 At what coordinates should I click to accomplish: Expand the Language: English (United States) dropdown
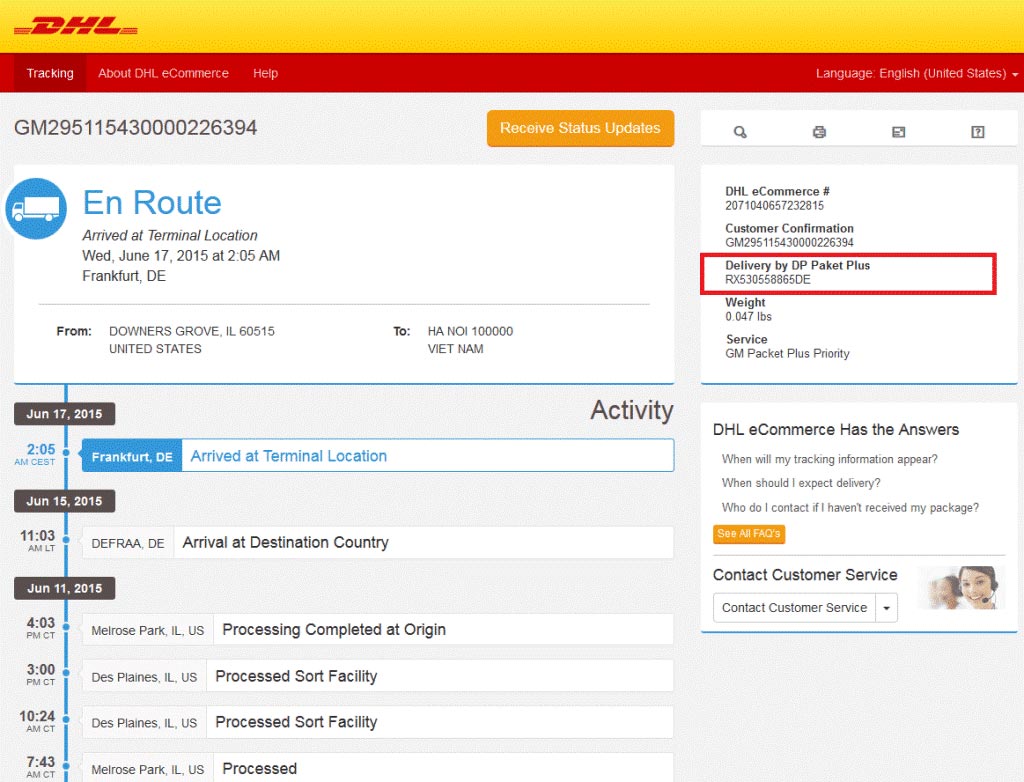pos(916,73)
